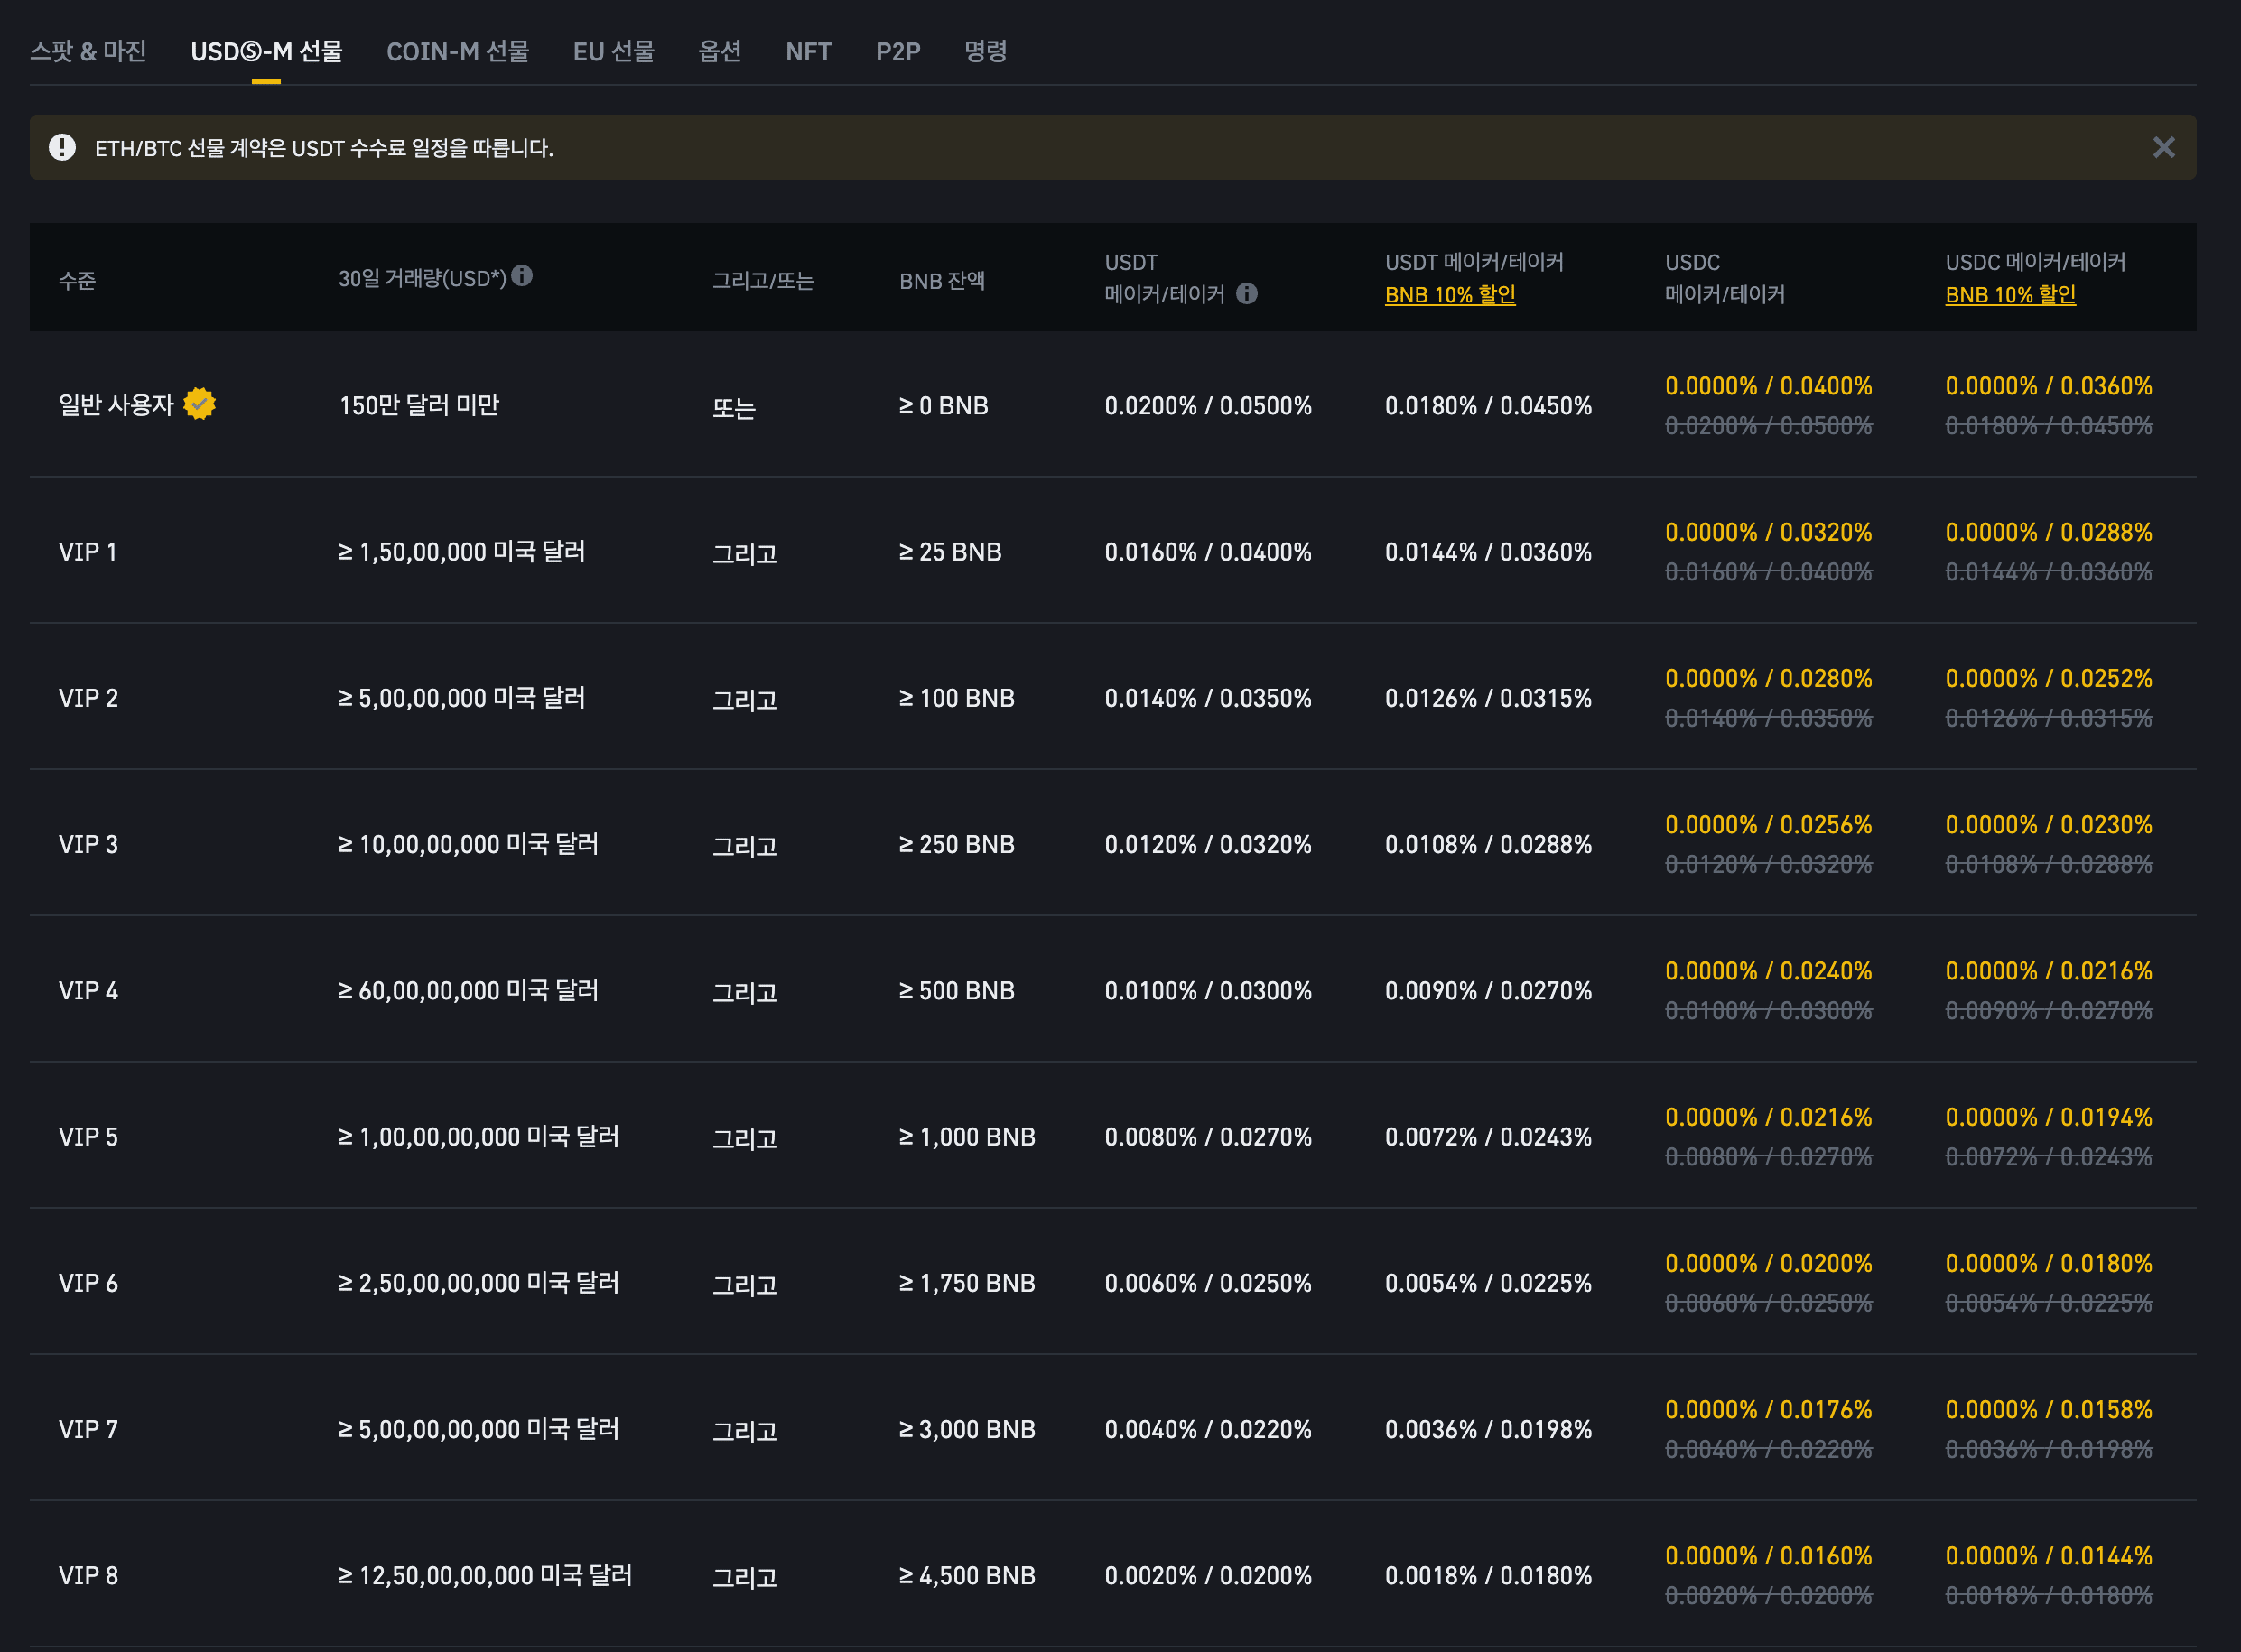The height and width of the screenshot is (1652, 2241).
Task: Click VIP 8 row's 4,500 BNB balance
Action: pyautogui.click(x=966, y=1576)
